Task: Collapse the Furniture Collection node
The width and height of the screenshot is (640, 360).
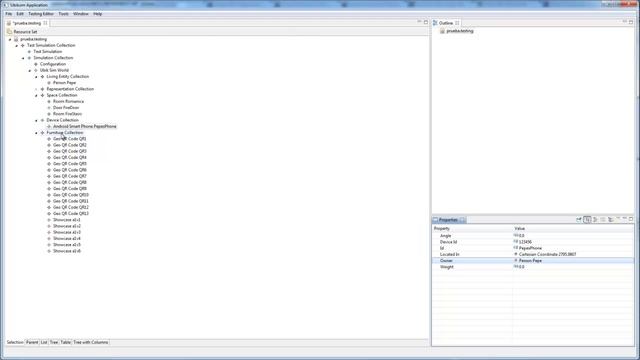Action: (x=36, y=133)
